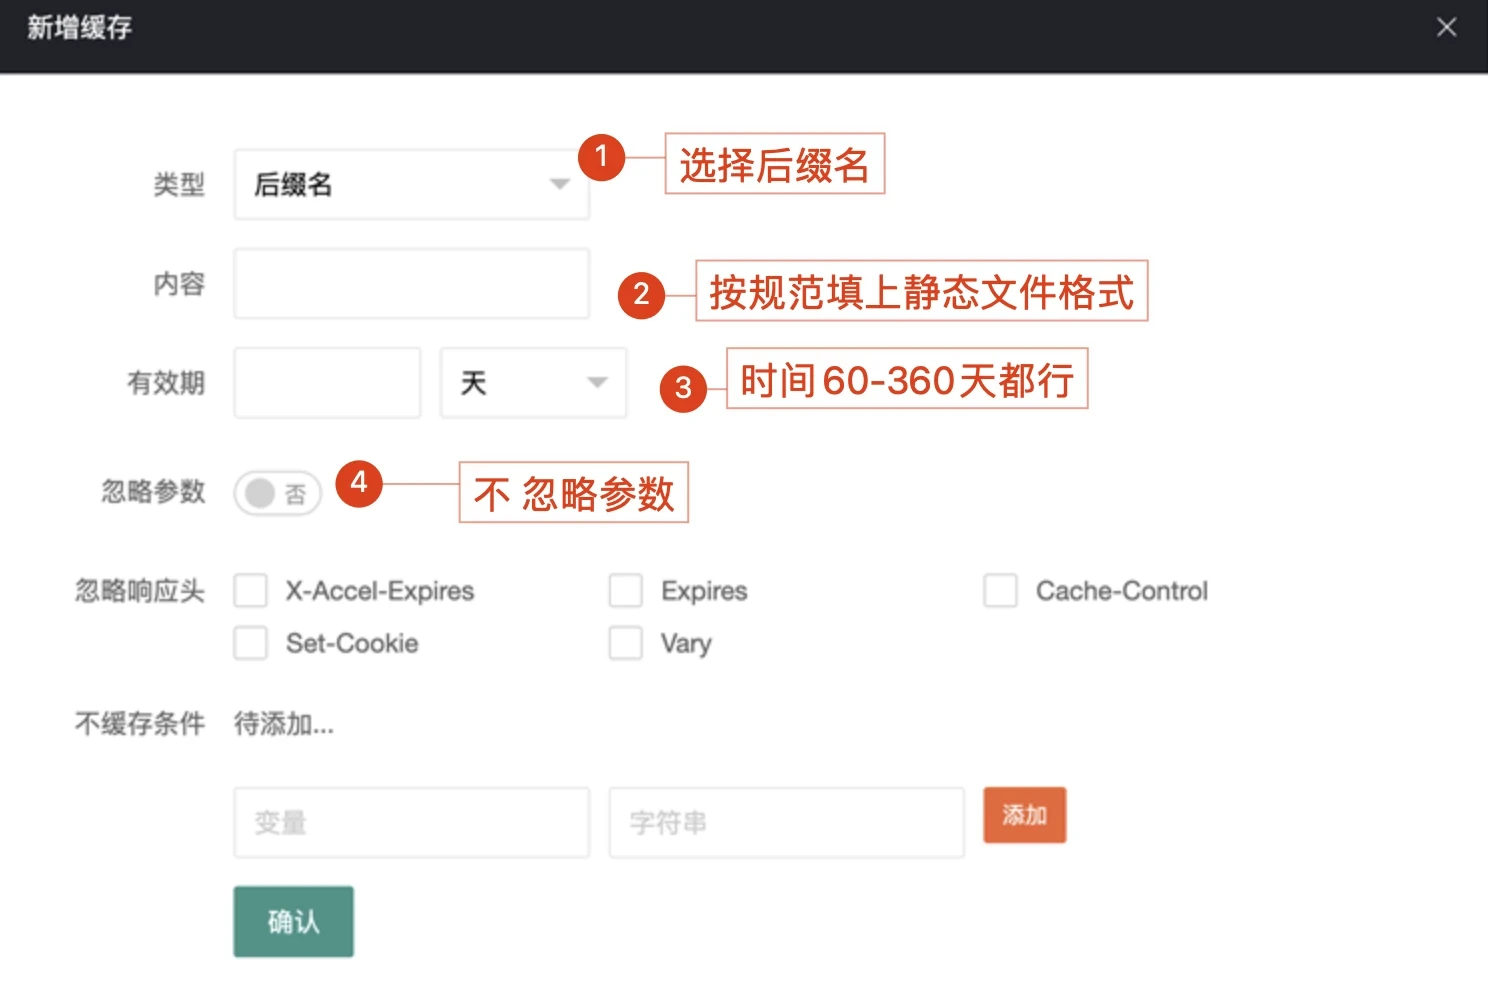Click the 选择后缀名 annotation box
Viewport: 1488px width, 998px height.
[x=774, y=164]
